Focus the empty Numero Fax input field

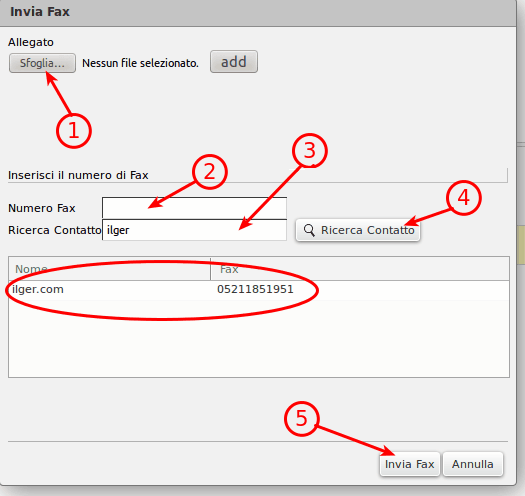tap(194, 208)
